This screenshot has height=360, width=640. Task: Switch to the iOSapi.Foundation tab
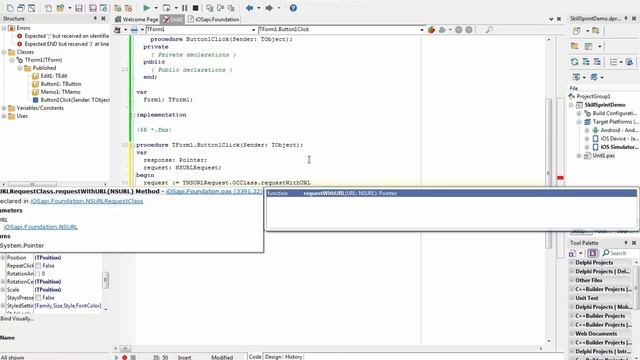click(213, 19)
